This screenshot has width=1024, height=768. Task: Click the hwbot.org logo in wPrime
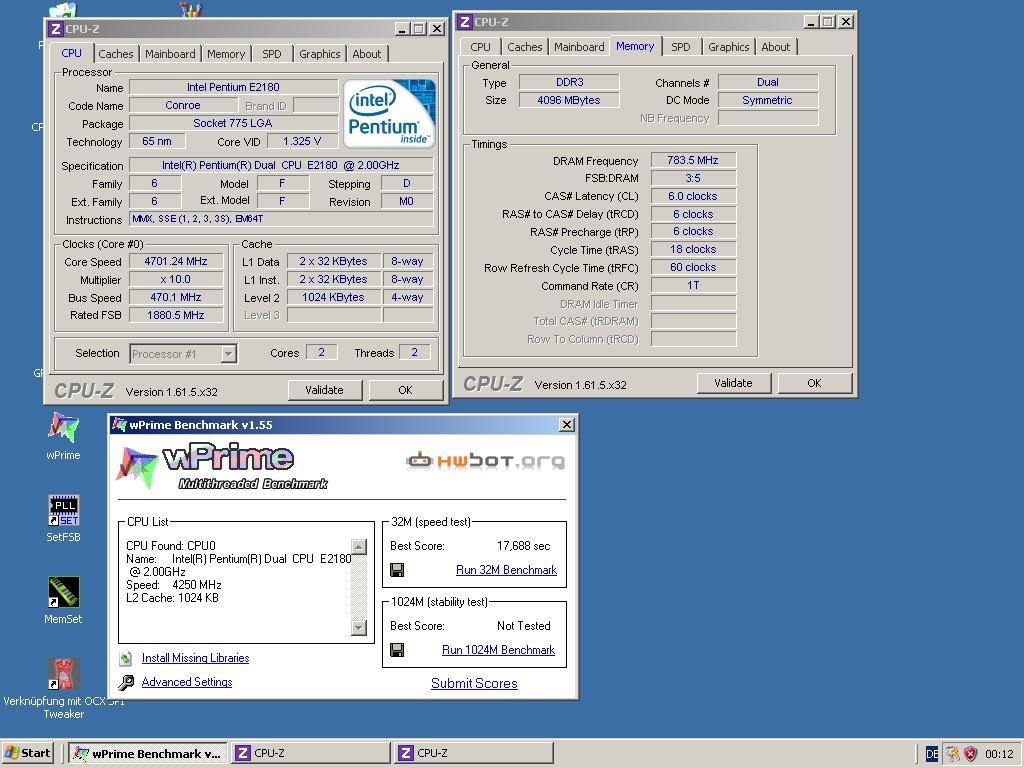[x=485, y=460]
